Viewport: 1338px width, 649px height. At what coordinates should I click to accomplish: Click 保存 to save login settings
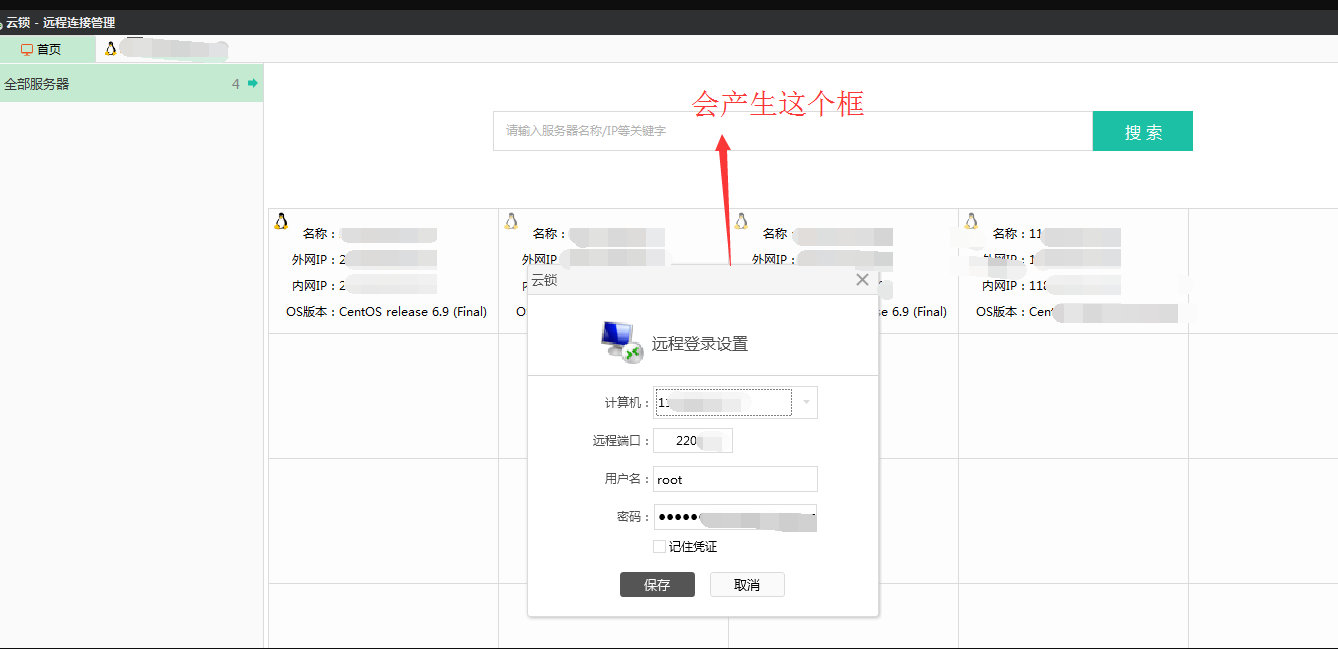pos(657,585)
